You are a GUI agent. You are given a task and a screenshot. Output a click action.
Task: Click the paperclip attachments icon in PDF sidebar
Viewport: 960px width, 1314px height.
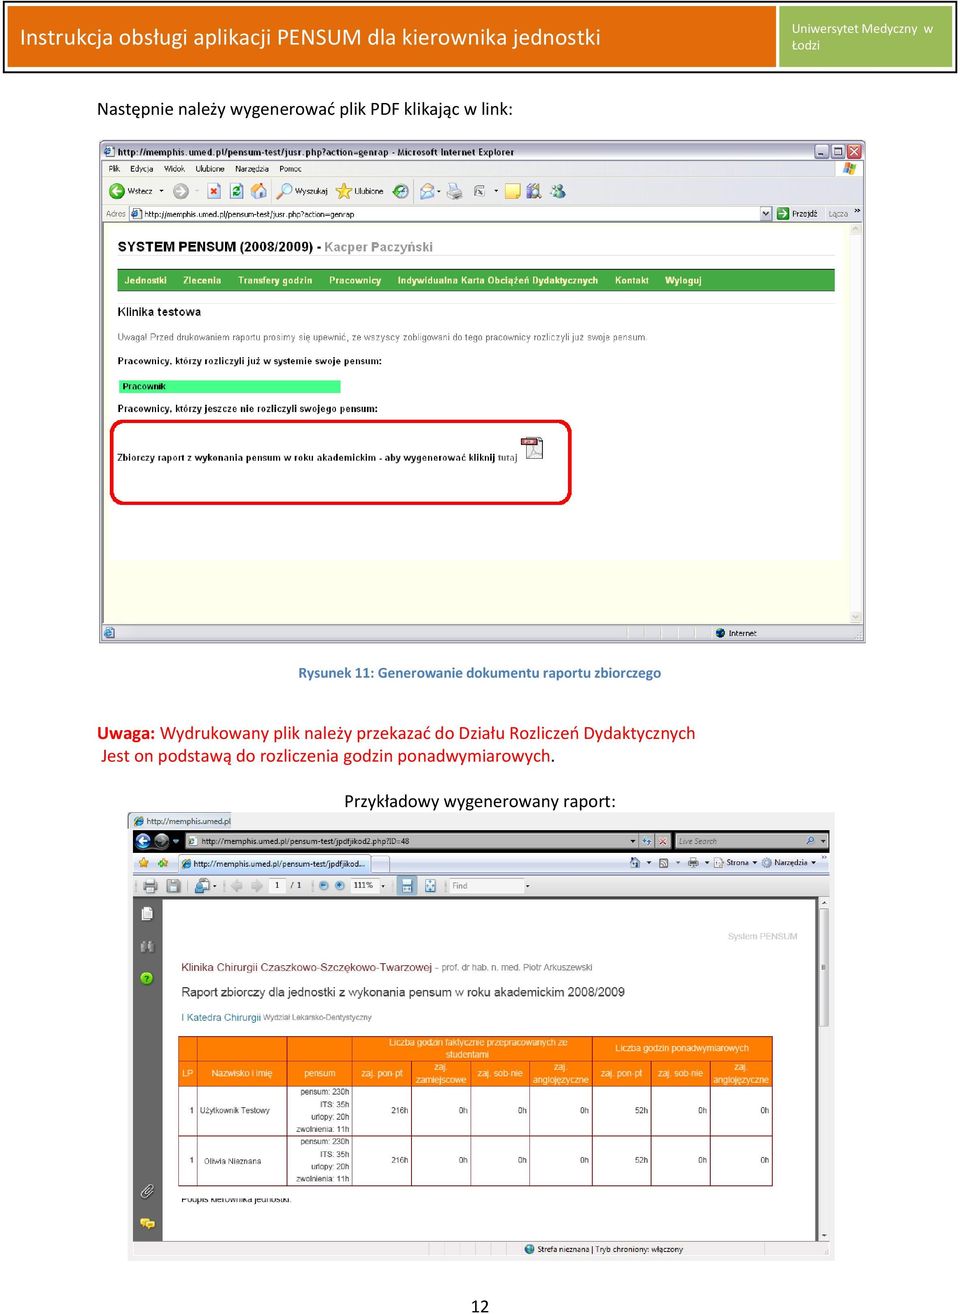point(147,1191)
